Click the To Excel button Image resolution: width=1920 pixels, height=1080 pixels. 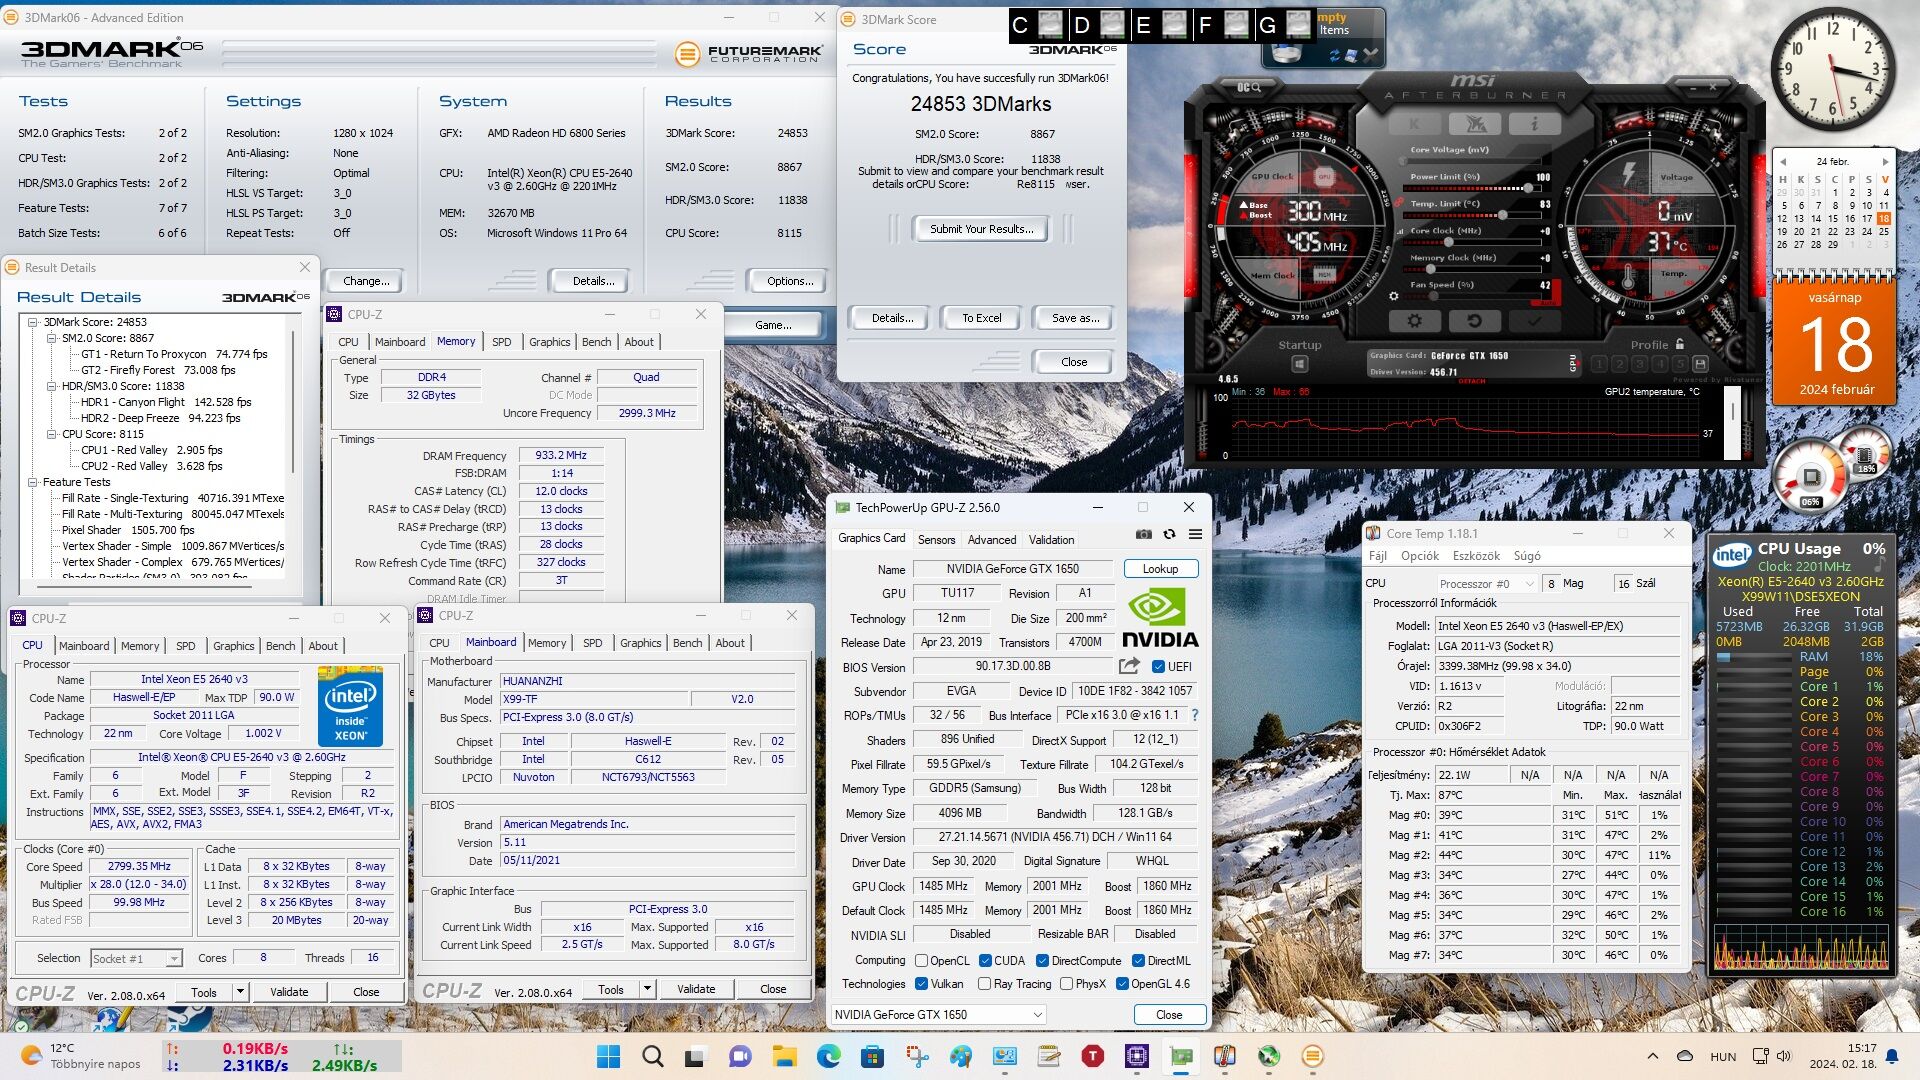(981, 318)
